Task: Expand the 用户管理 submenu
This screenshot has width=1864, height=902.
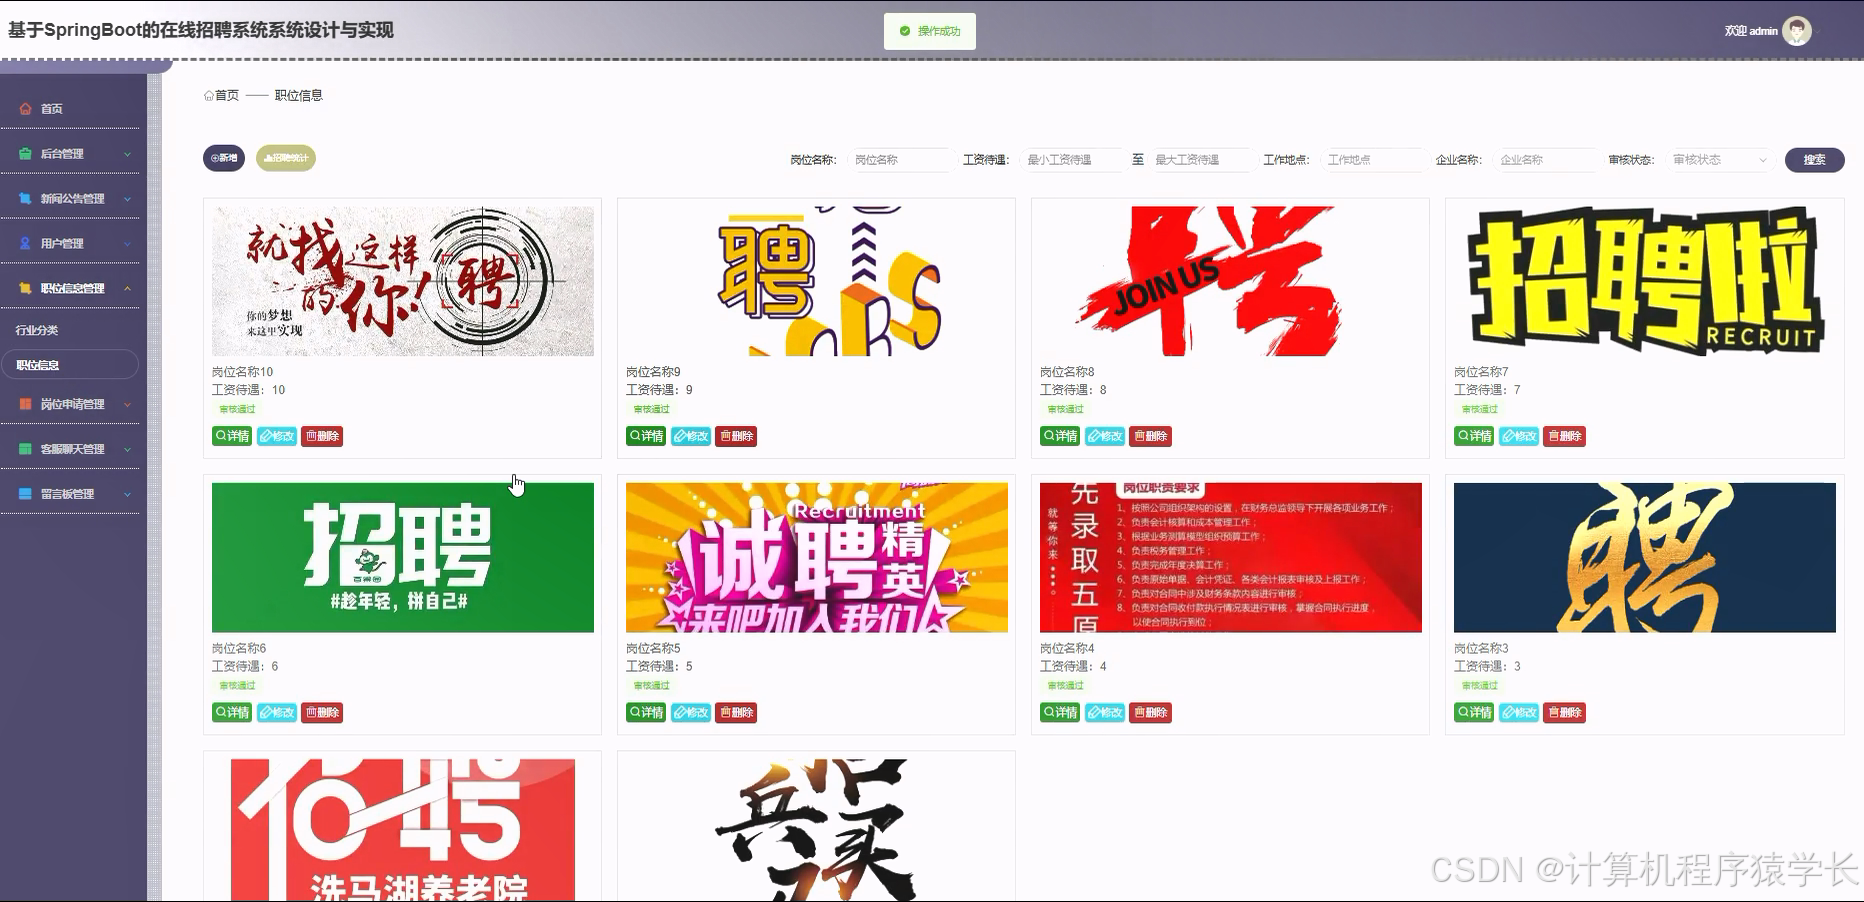Action: point(127,243)
